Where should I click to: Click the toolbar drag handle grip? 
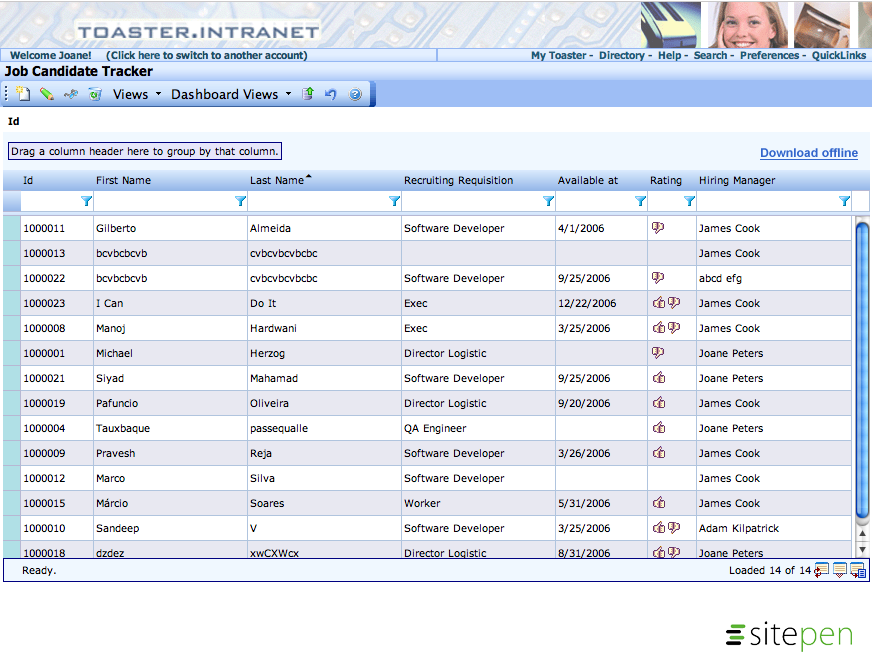(x=6, y=94)
